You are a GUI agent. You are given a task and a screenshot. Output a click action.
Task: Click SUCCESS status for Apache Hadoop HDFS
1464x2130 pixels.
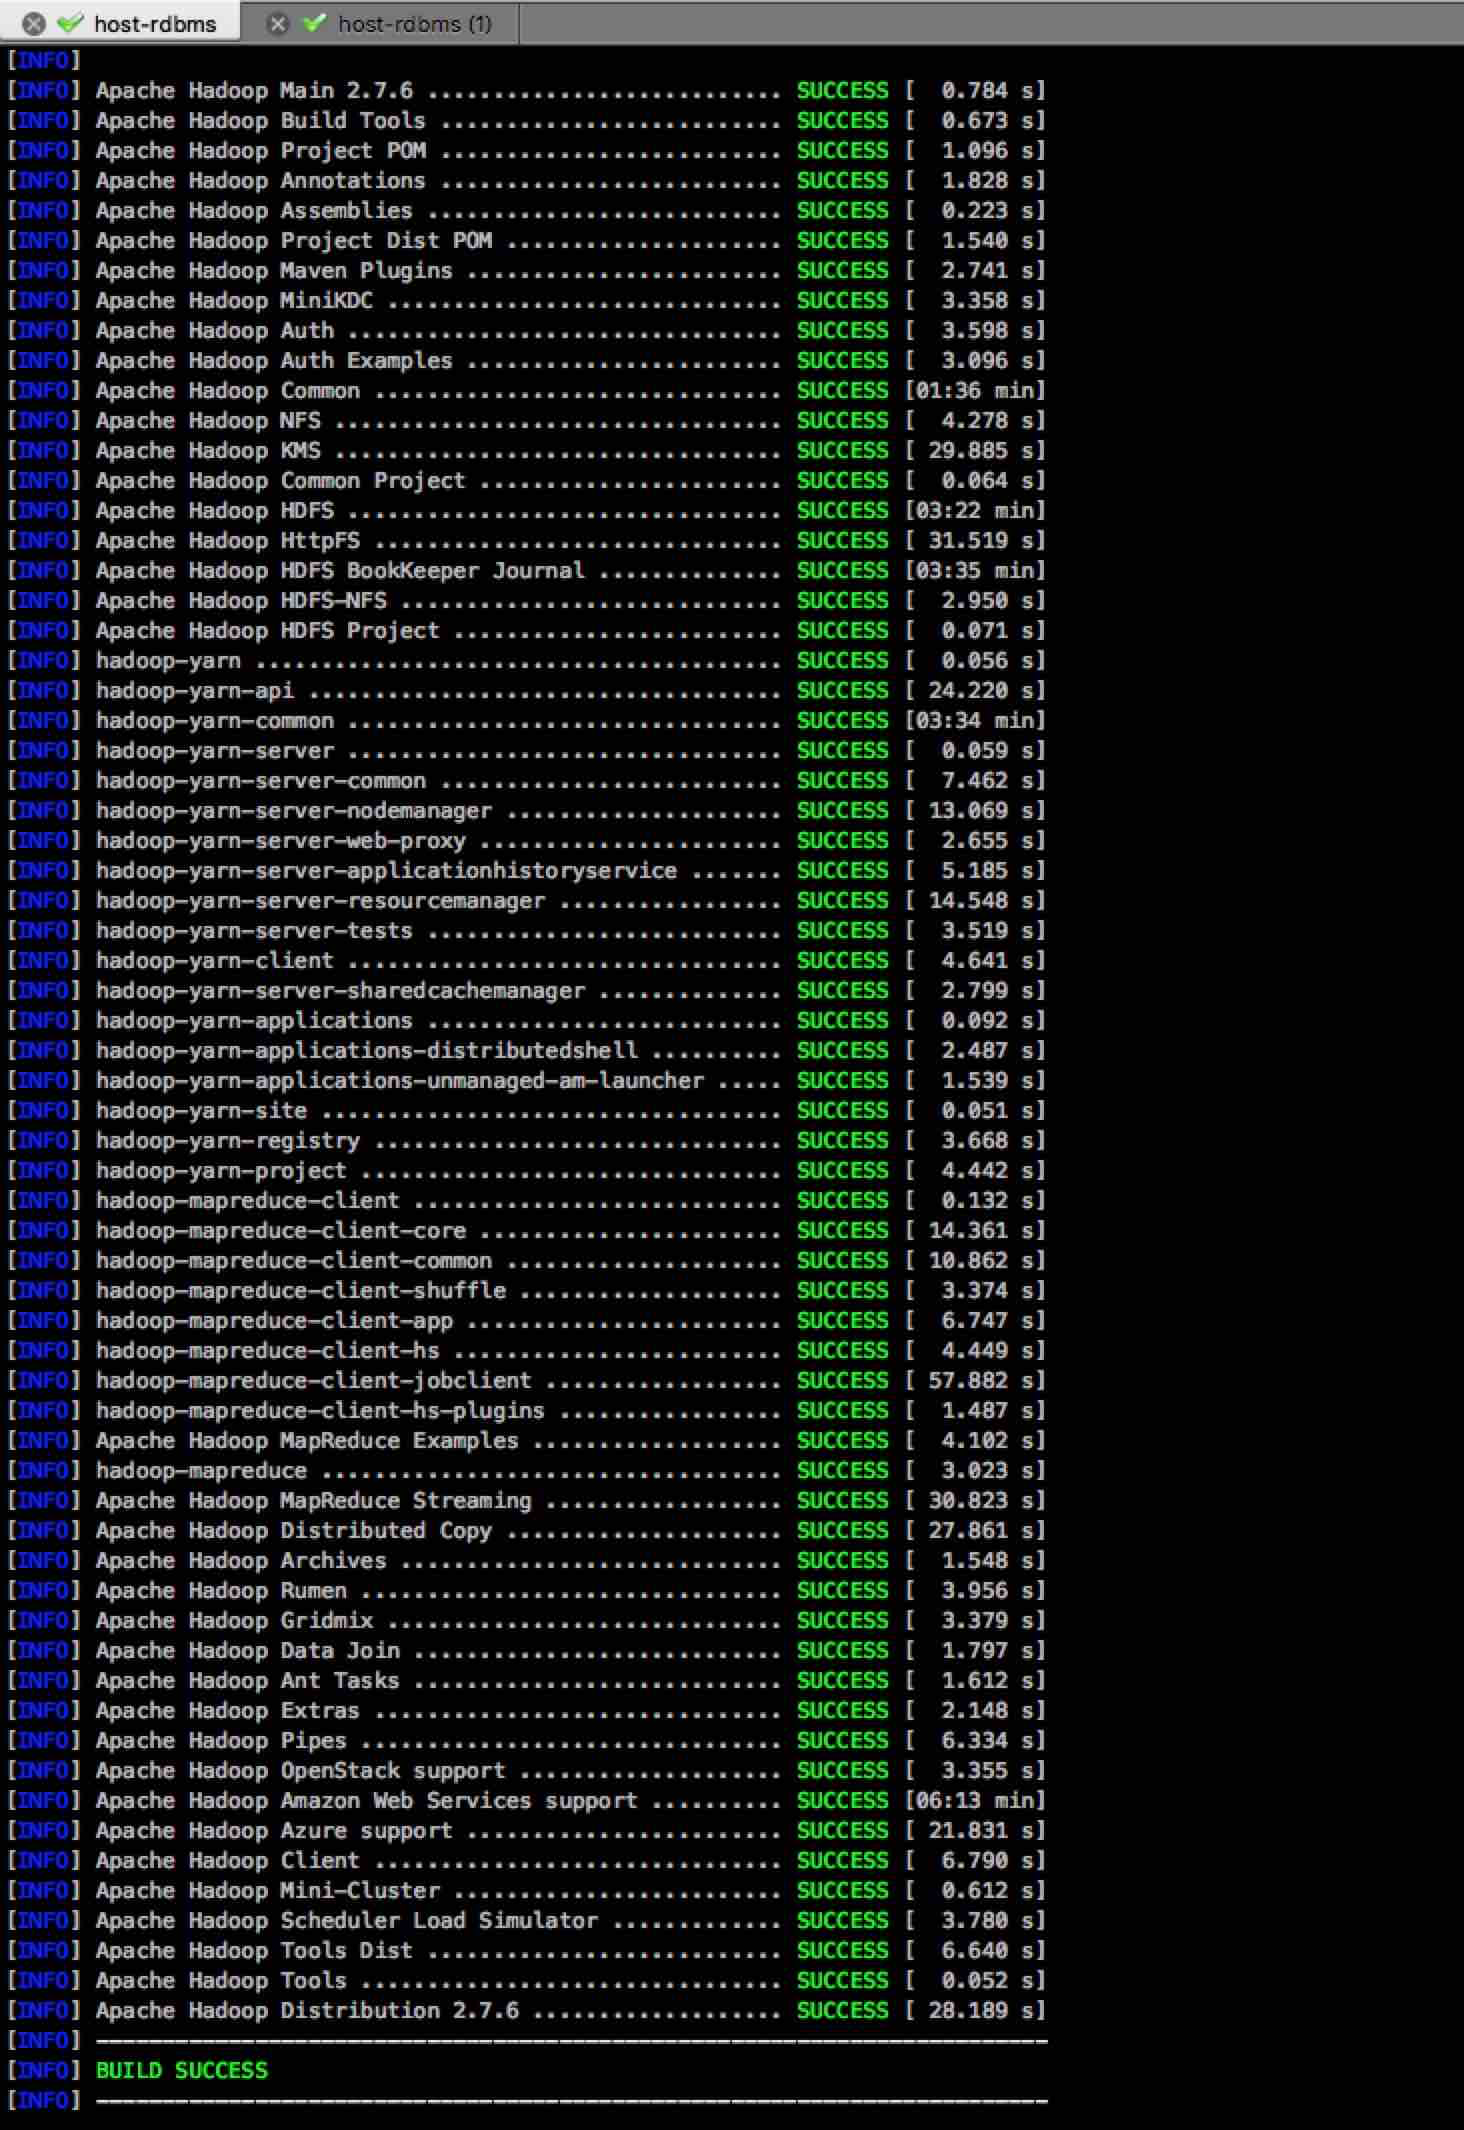coord(842,511)
